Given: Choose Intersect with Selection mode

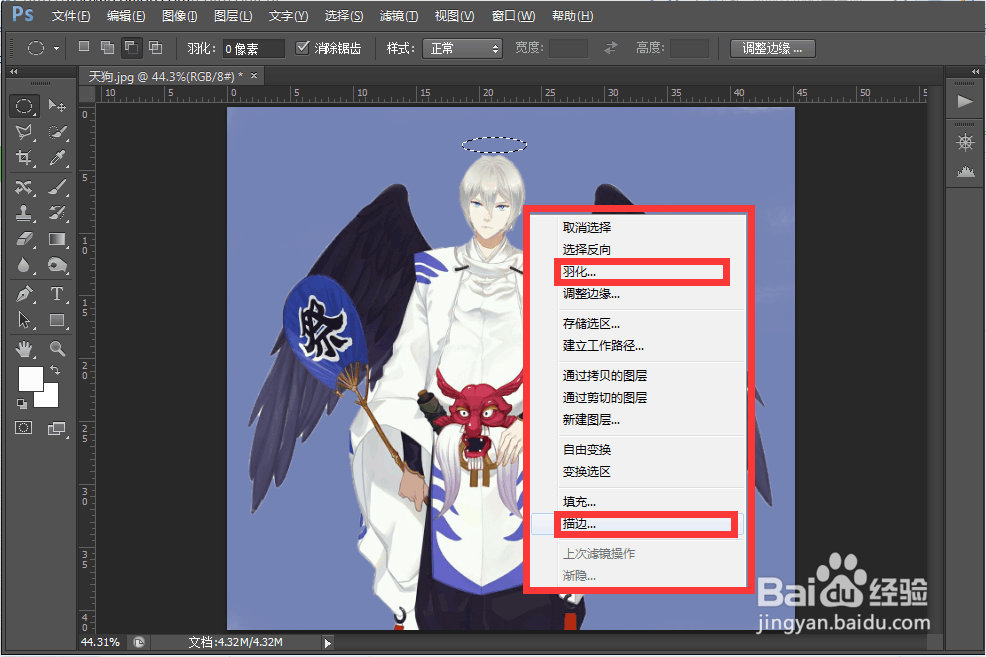Looking at the screenshot, I should click(x=155, y=47).
